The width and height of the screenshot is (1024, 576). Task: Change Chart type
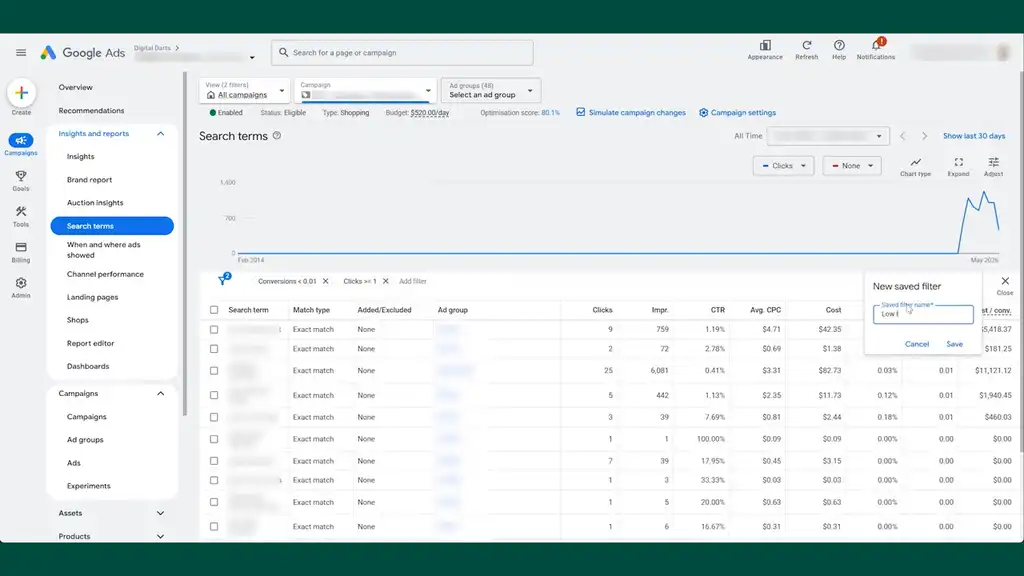coord(916,167)
